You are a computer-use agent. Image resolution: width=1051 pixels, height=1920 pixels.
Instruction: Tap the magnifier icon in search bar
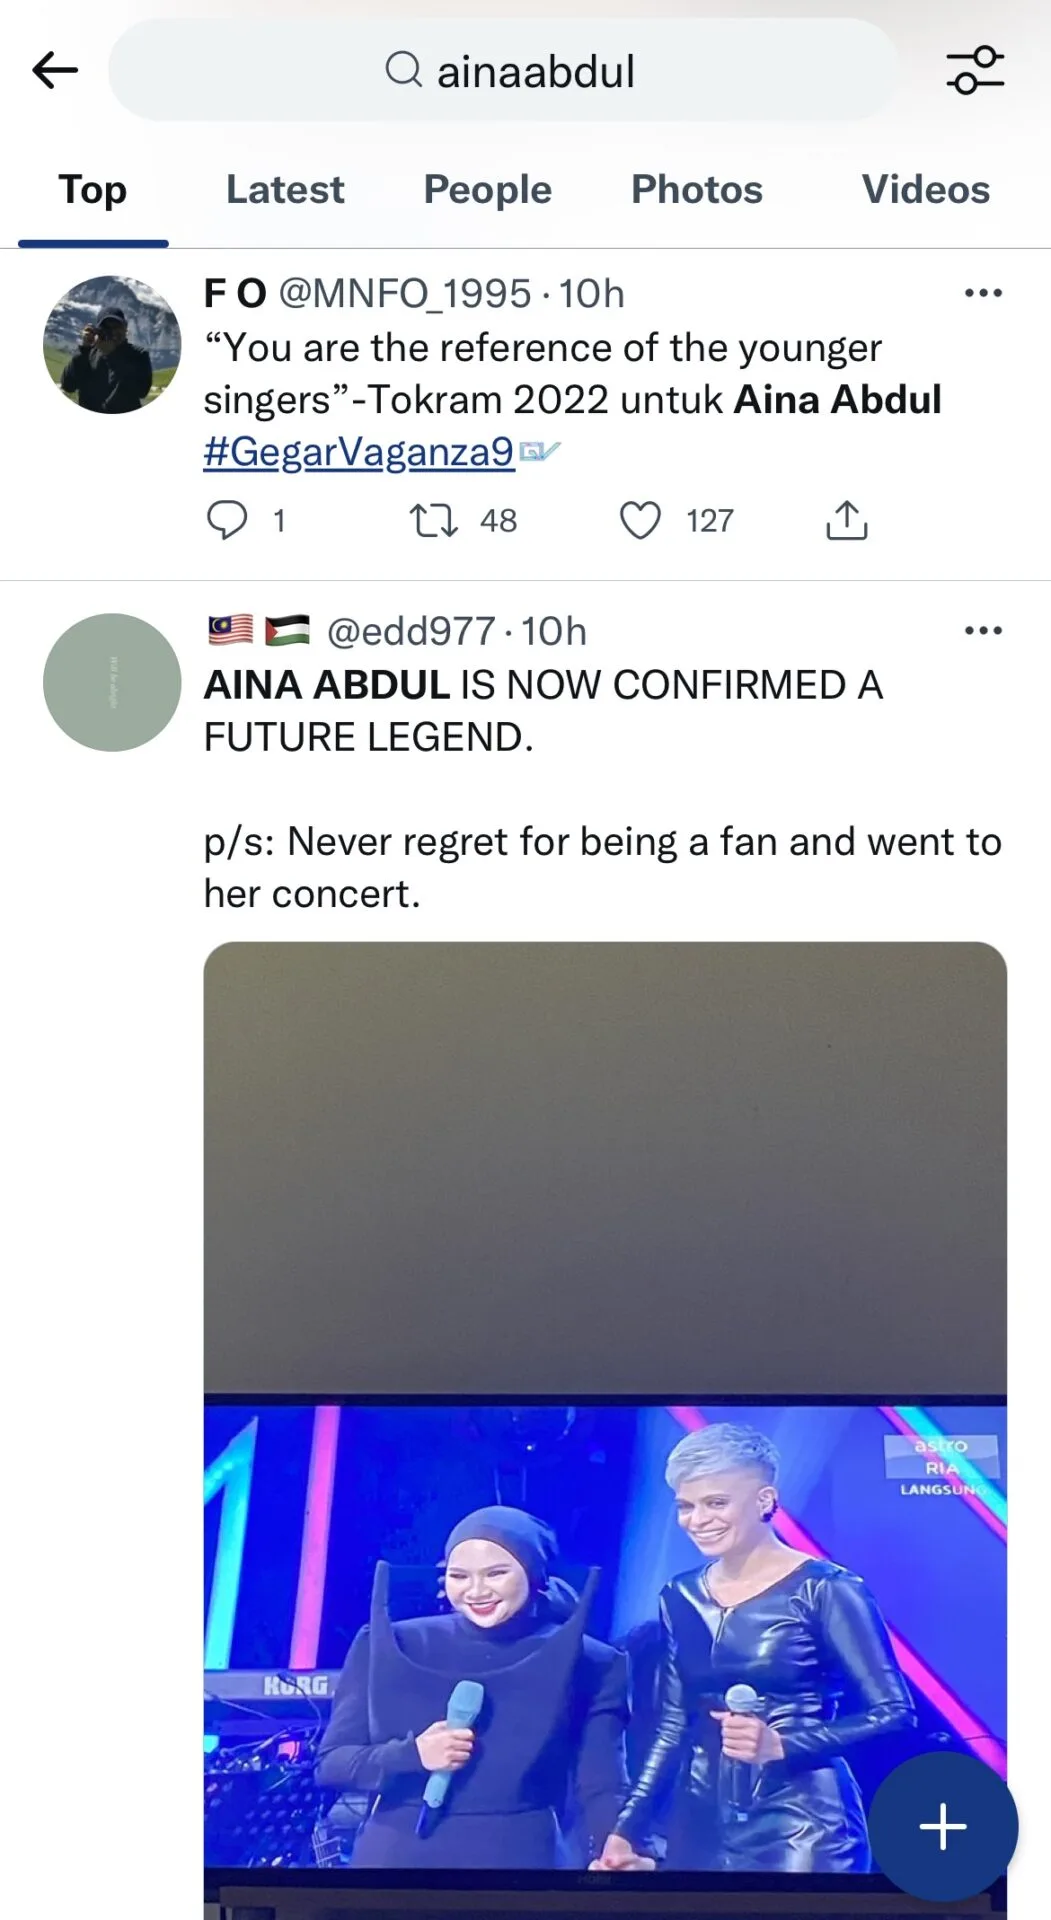(x=403, y=70)
